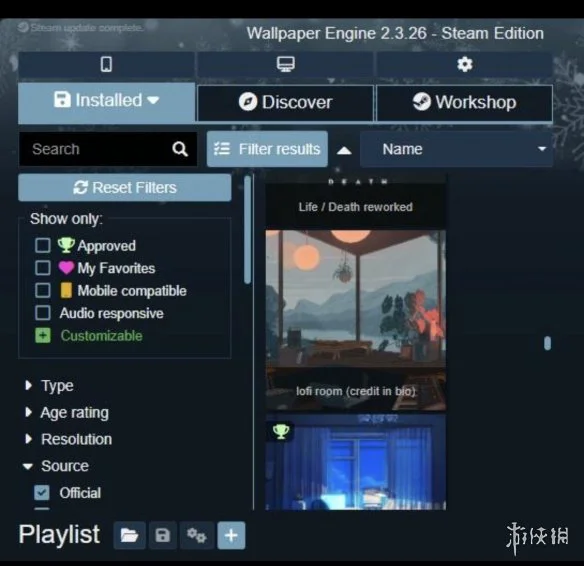Click the search magnifier icon

click(180, 149)
